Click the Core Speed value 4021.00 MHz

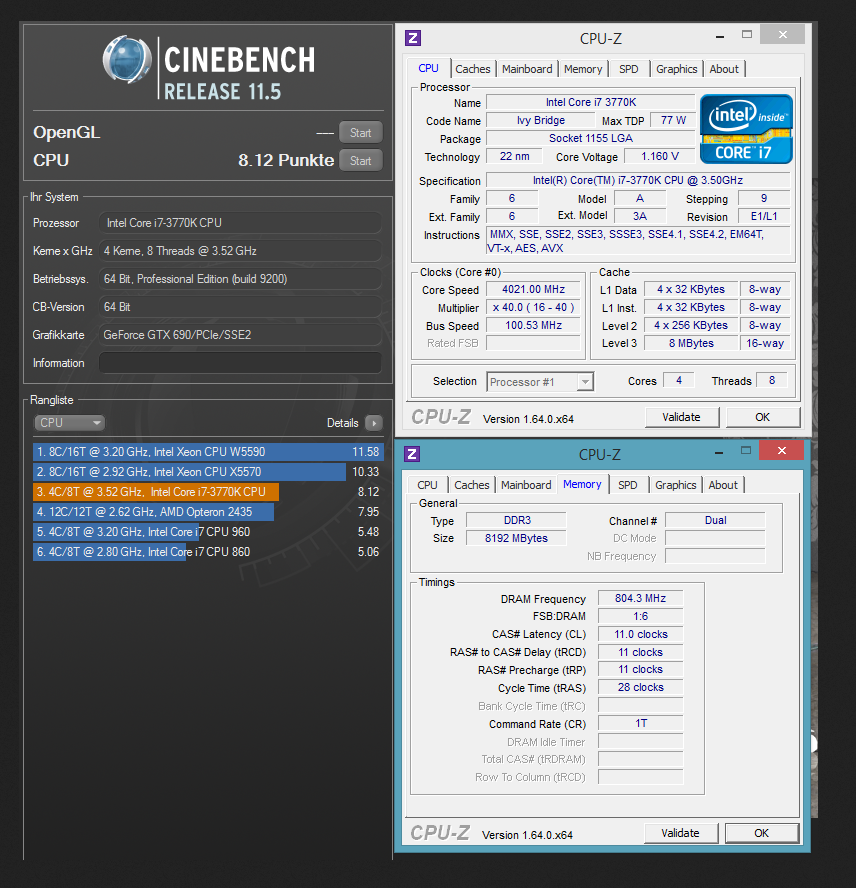click(533, 289)
